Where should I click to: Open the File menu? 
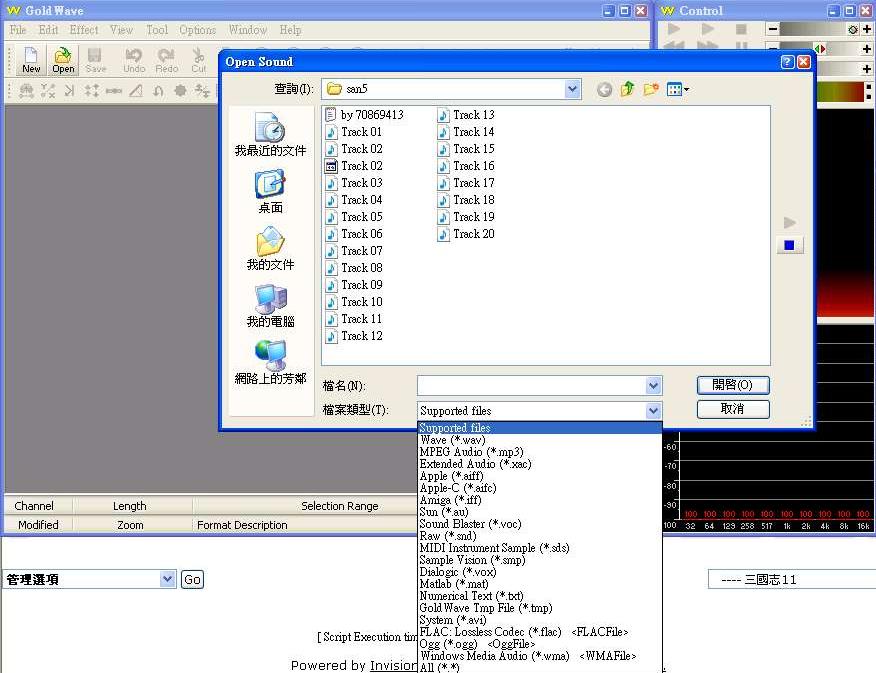17,30
